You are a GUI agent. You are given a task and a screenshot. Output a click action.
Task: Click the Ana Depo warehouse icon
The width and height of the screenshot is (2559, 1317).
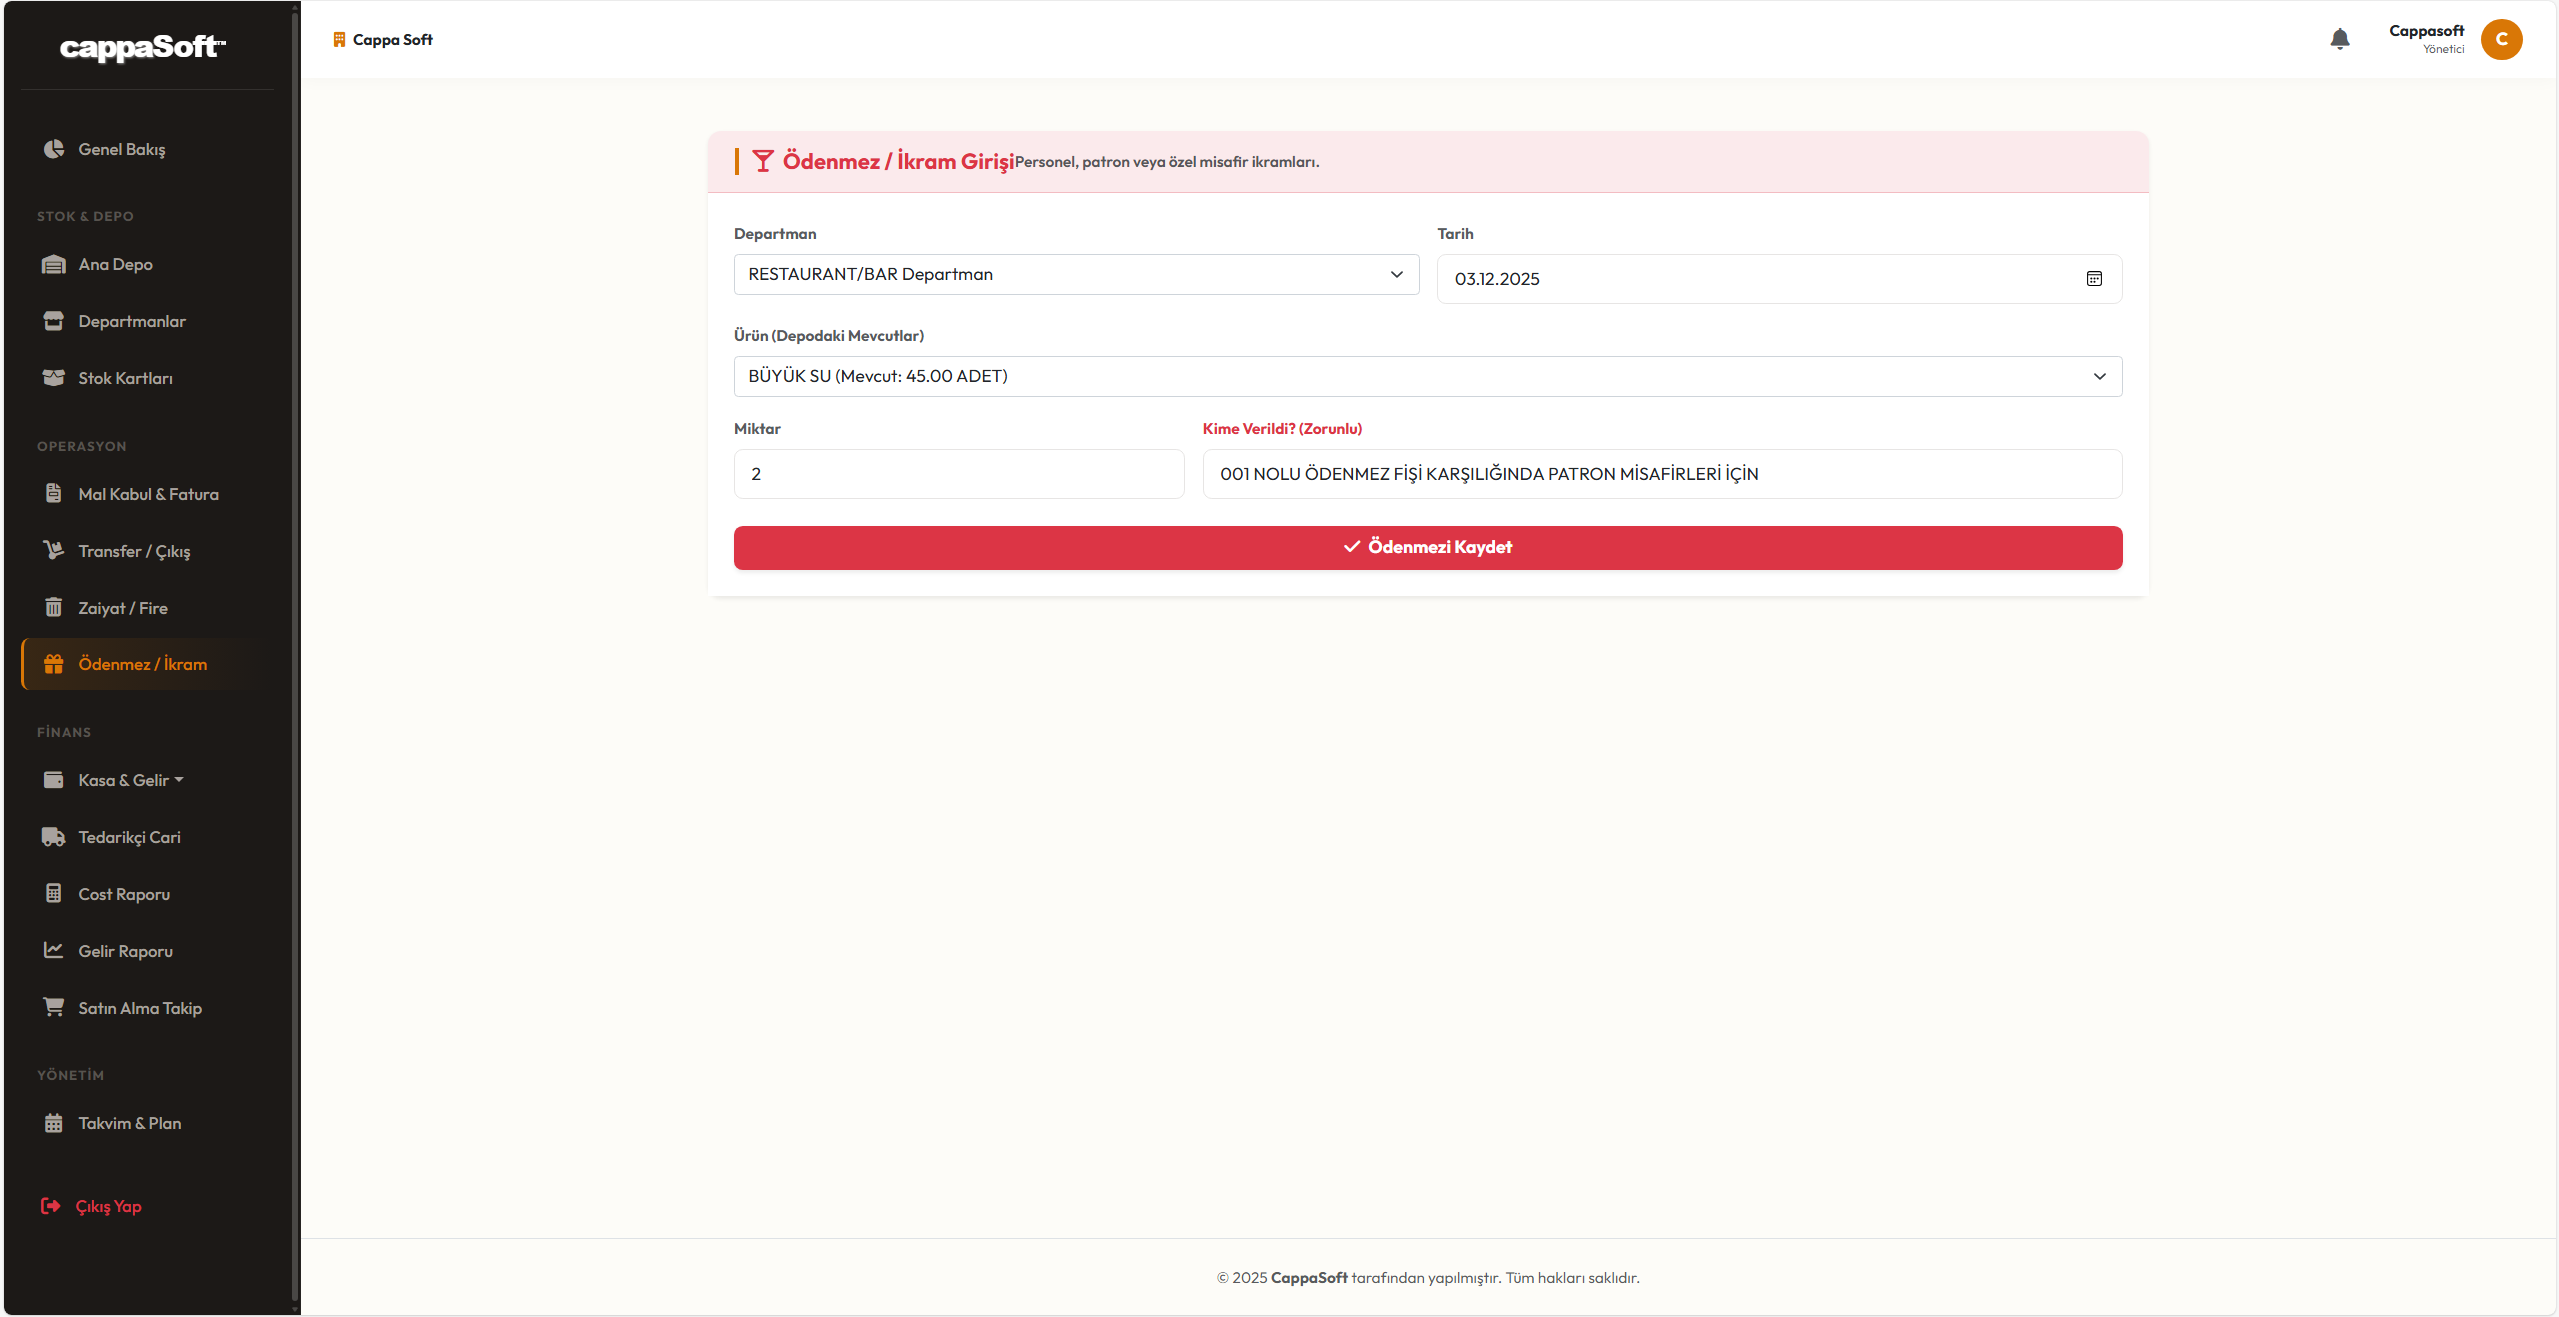click(x=54, y=264)
